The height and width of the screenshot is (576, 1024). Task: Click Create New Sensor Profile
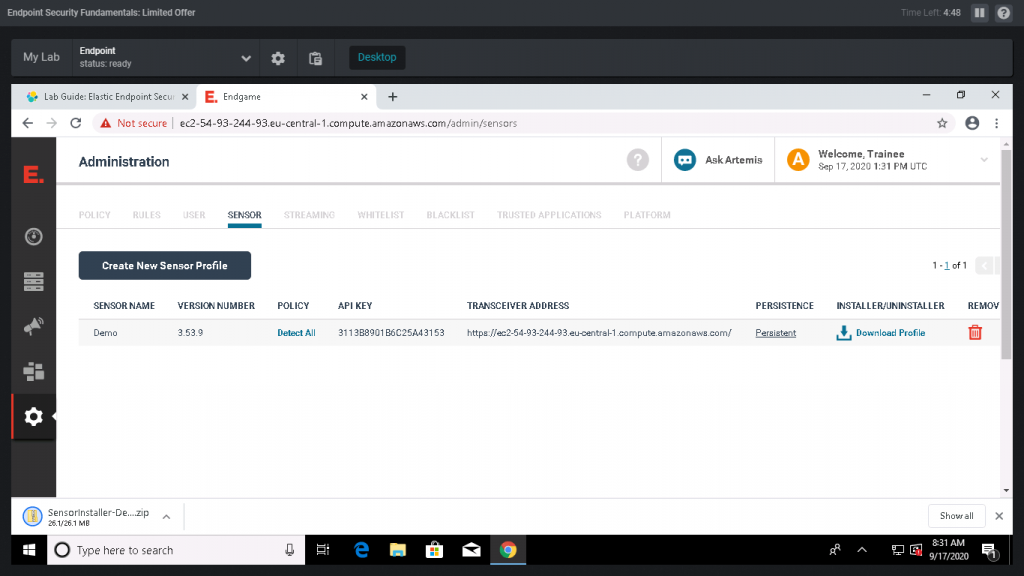tap(165, 266)
